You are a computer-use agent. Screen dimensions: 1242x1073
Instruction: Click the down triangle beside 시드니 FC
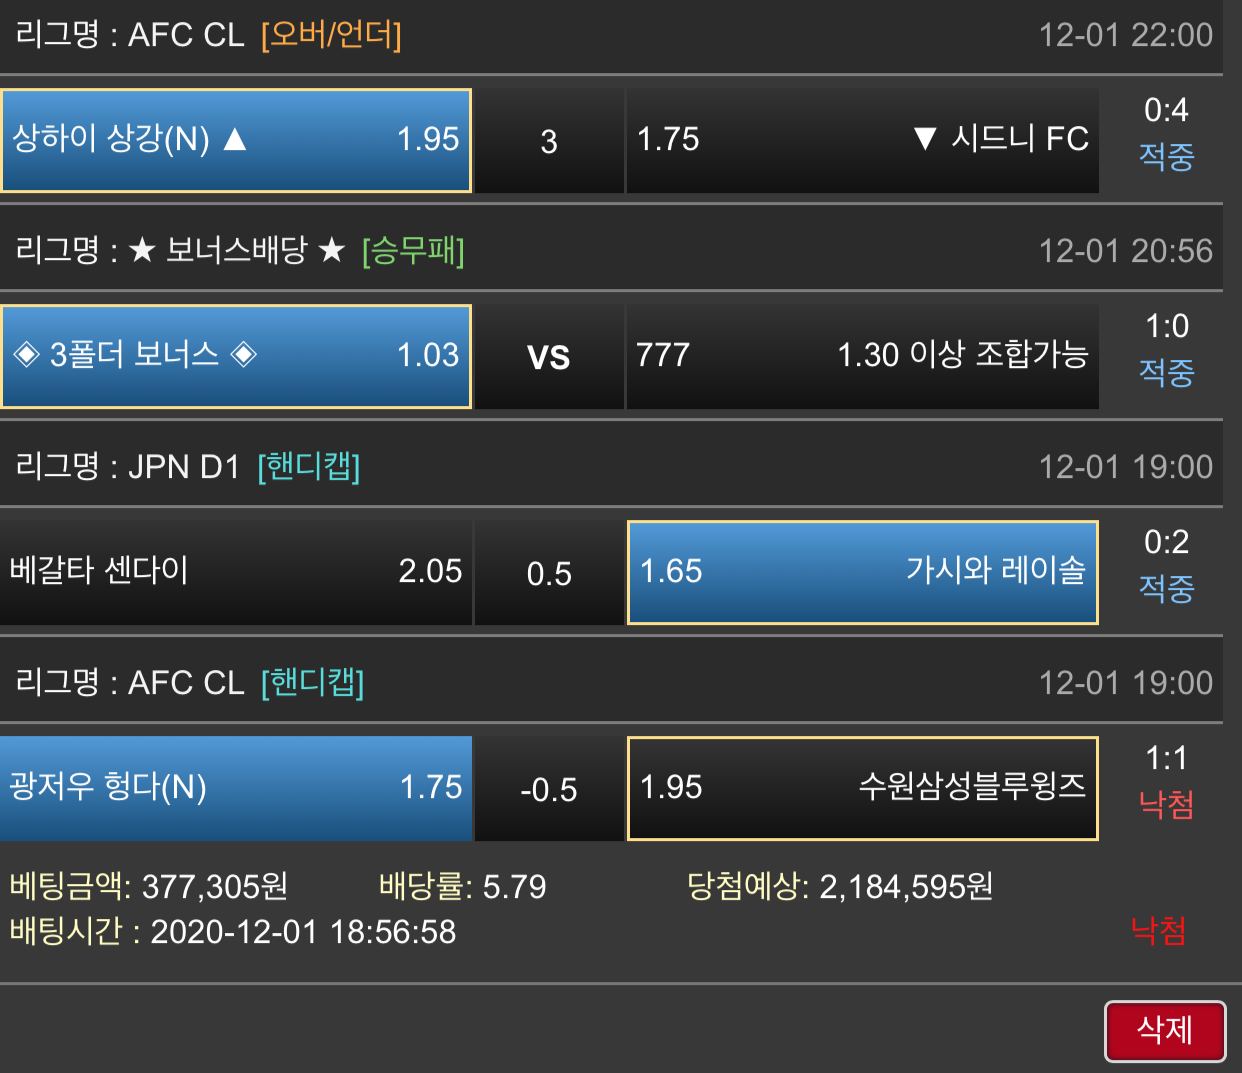[x=924, y=139]
